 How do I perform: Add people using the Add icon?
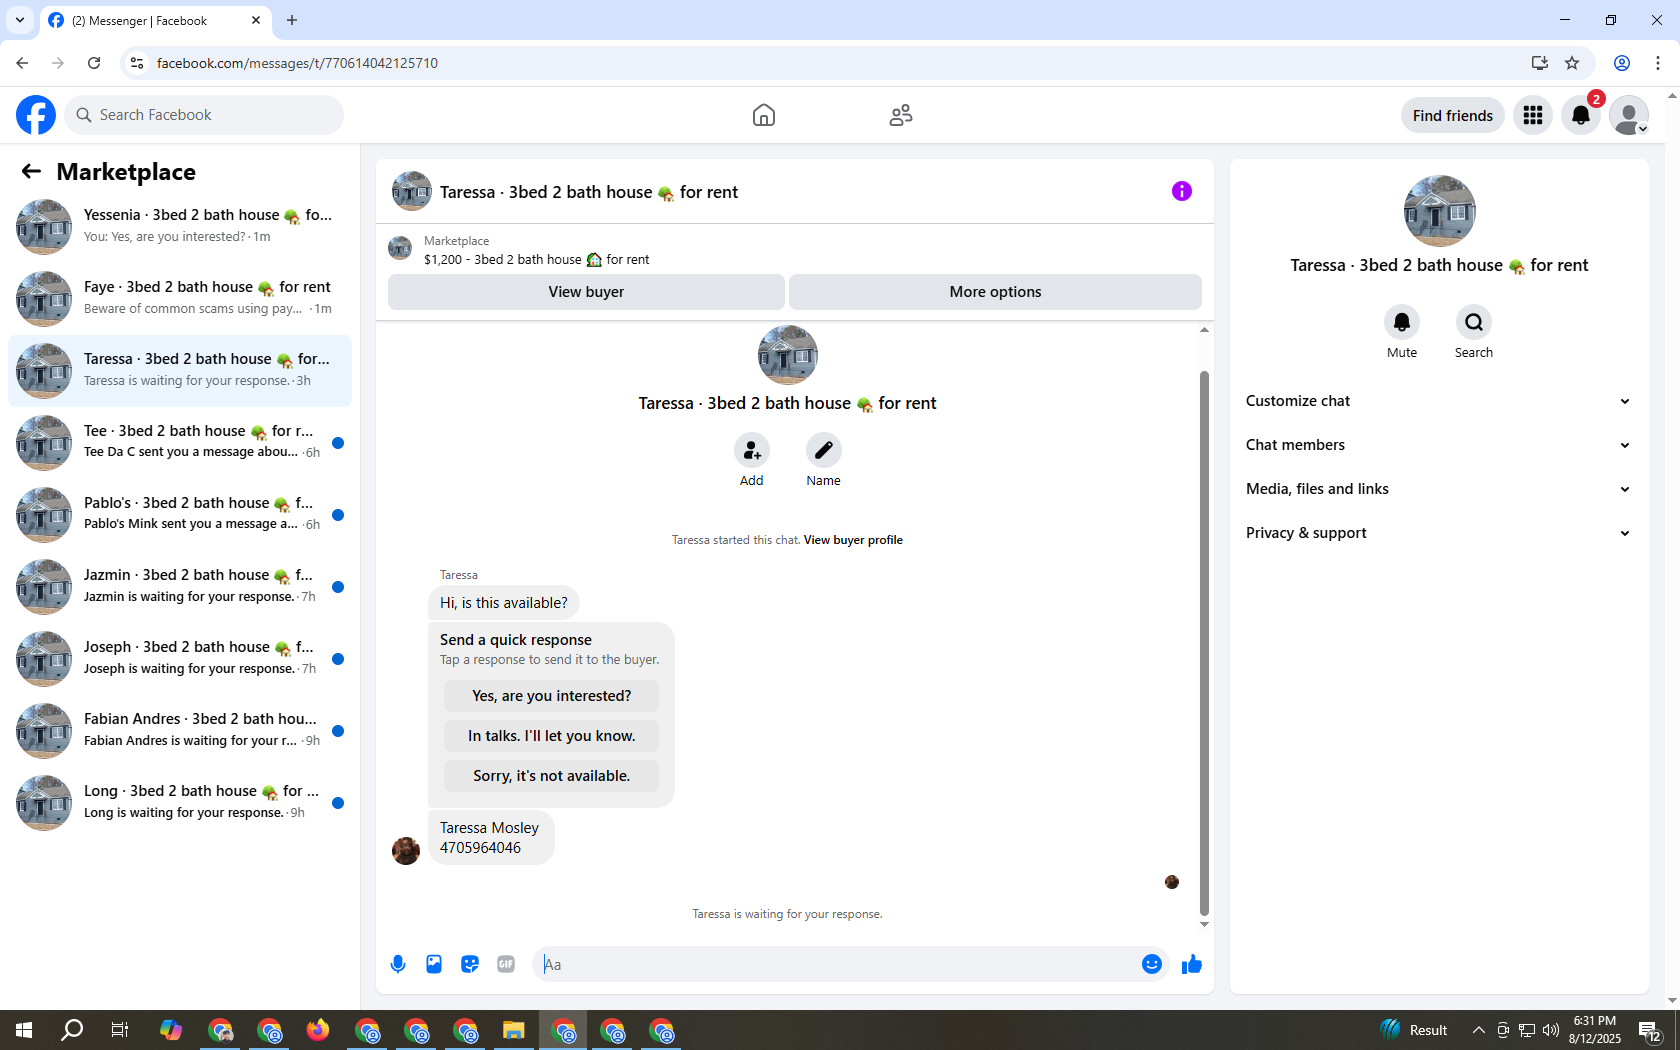(x=752, y=450)
